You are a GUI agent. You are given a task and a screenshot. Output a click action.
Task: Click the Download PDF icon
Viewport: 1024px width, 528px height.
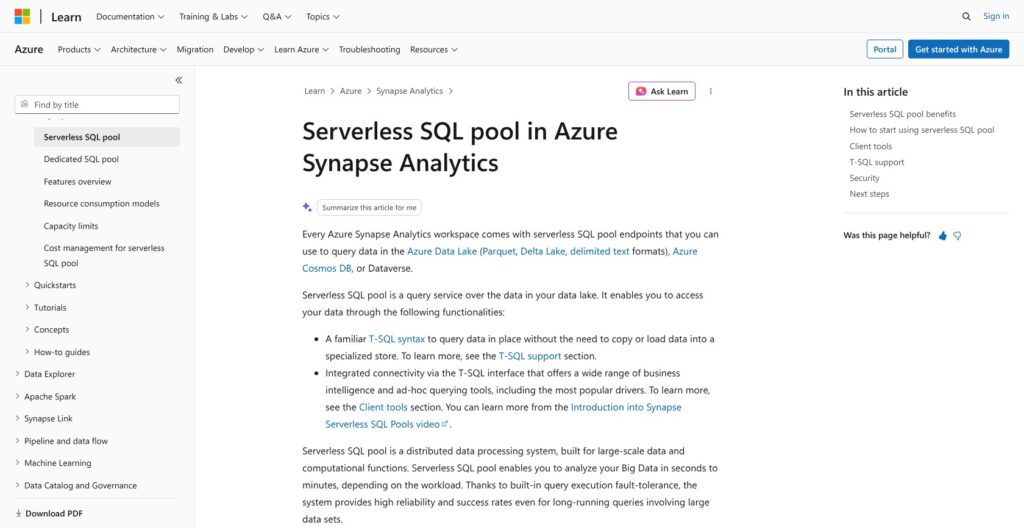coord(18,513)
